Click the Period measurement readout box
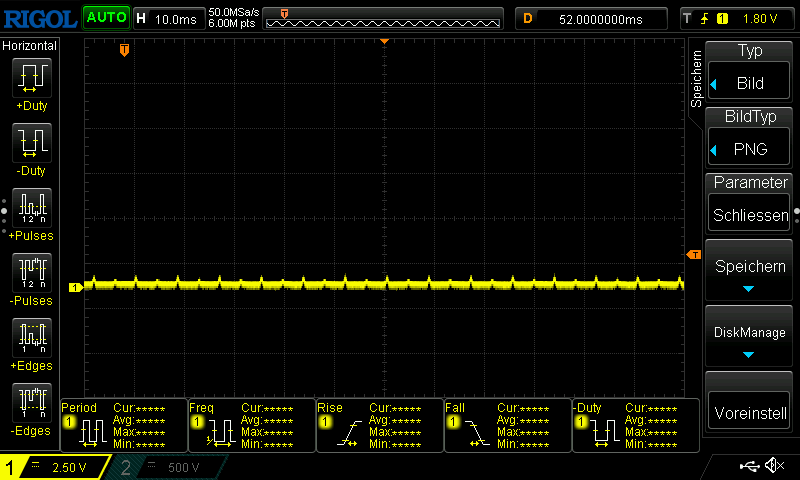Viewport: 800px width, 480px height. pos(124,425)
